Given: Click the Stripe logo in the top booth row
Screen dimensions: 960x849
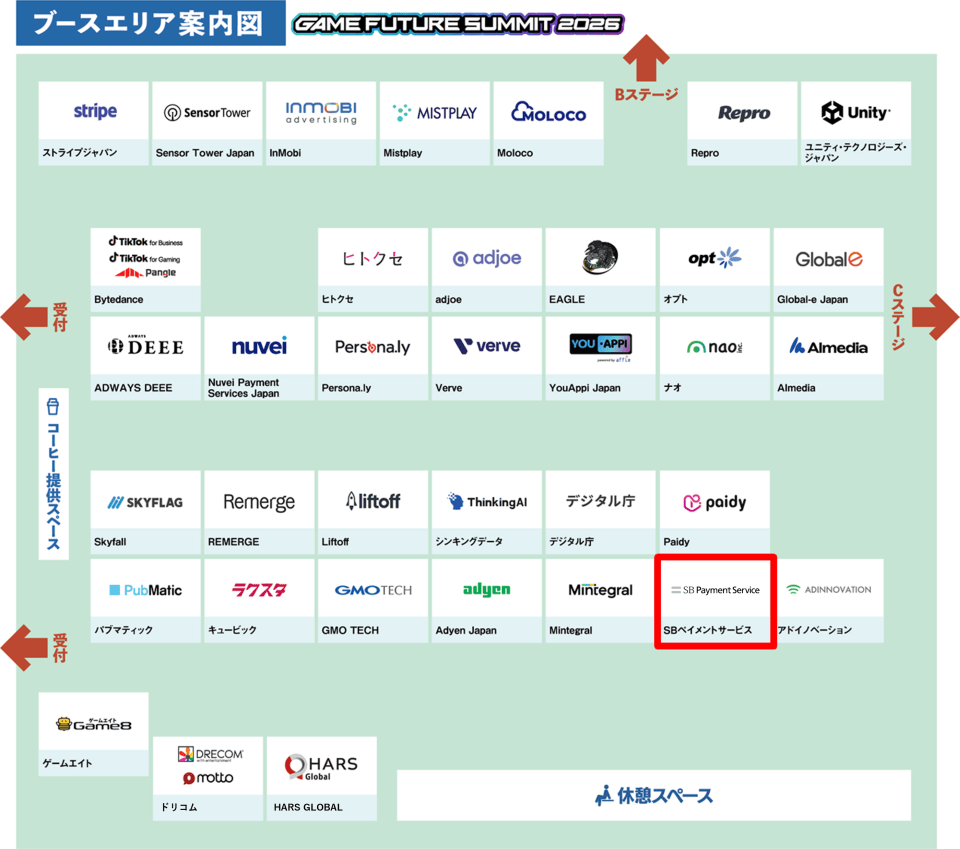Looking at the screenshot, I should 95,111.
